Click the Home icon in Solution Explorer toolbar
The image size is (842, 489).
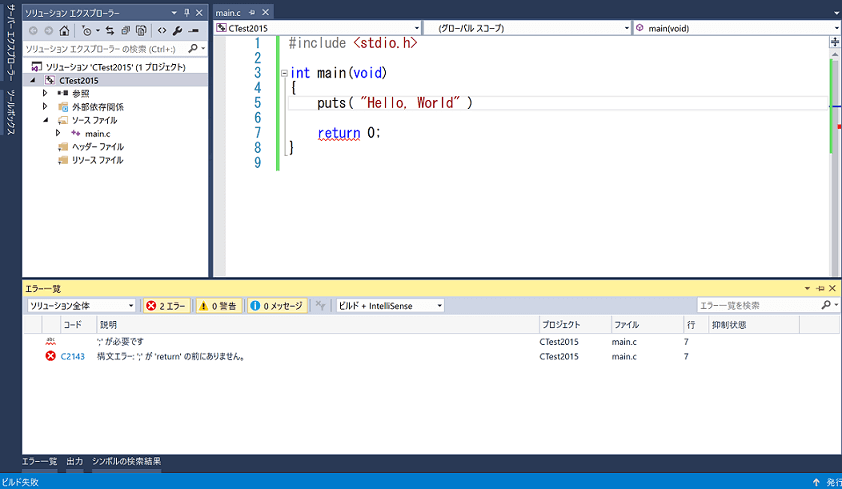coord(64,31)
